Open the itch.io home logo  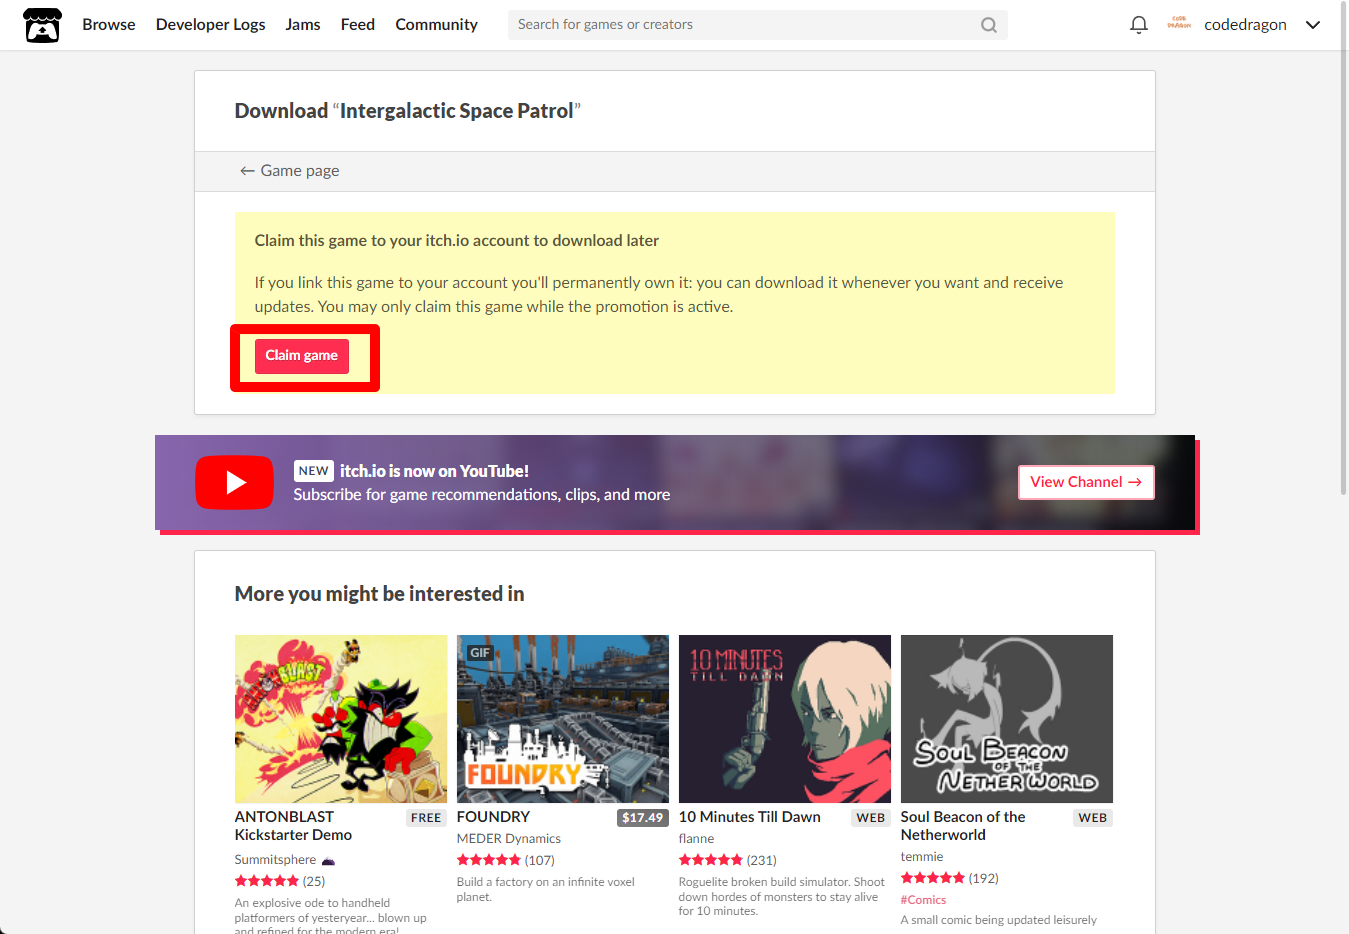click(43, 25)
